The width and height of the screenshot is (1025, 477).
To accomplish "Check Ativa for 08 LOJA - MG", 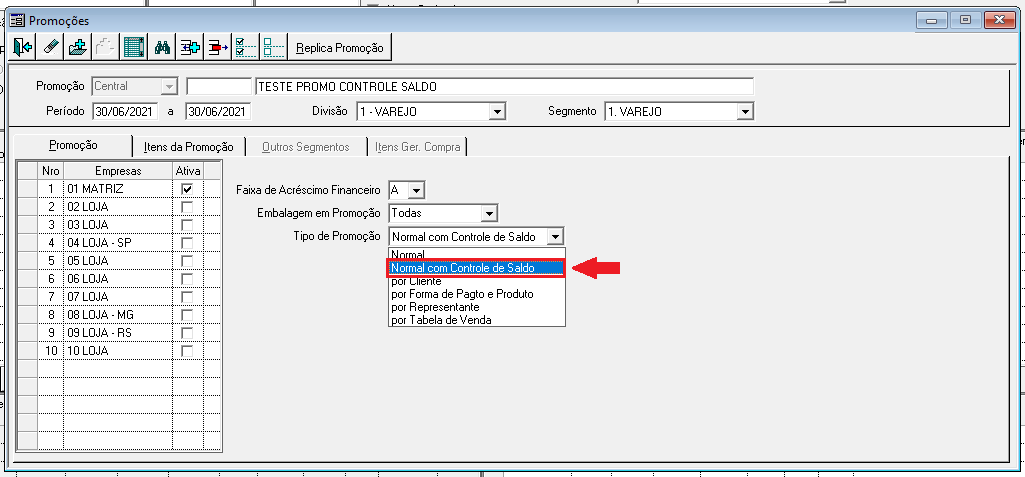I will click(x=188, y=315).
